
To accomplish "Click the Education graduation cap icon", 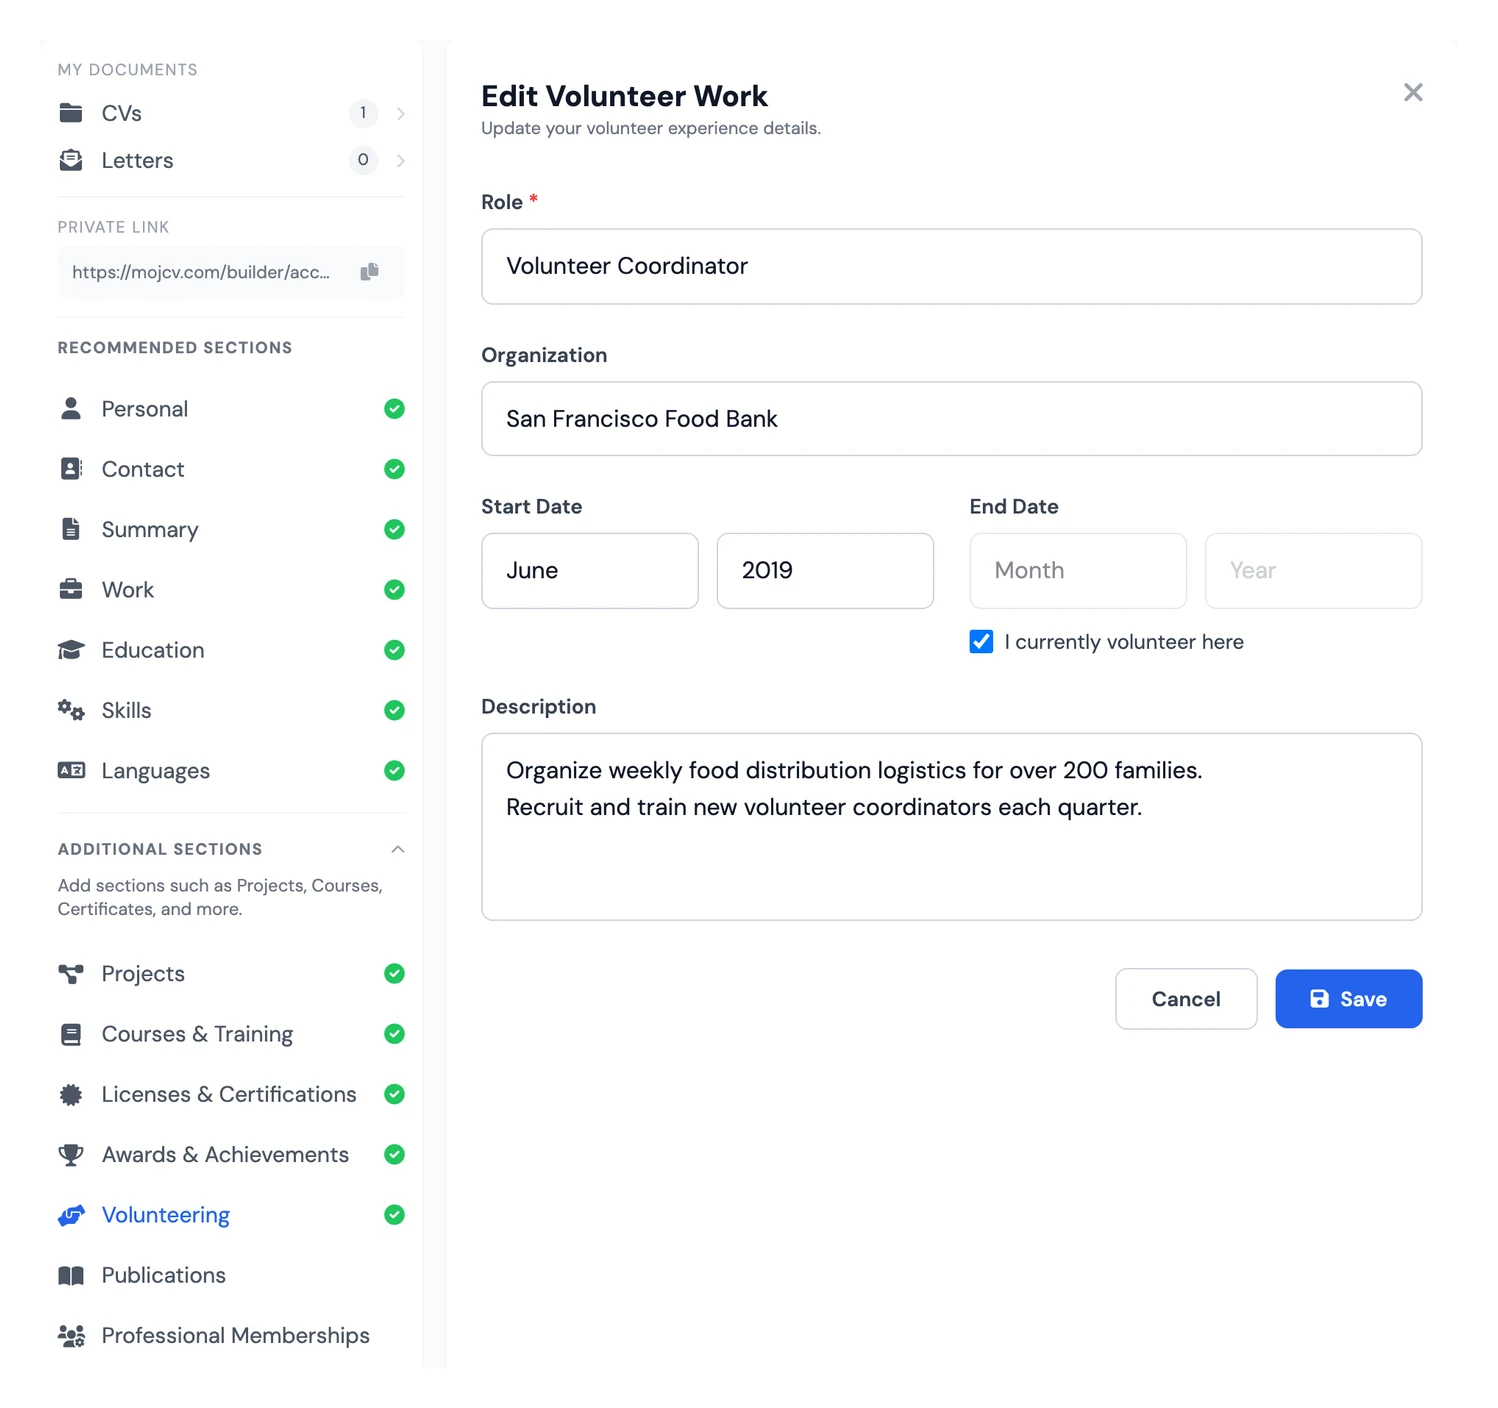I will click(71, 650).
